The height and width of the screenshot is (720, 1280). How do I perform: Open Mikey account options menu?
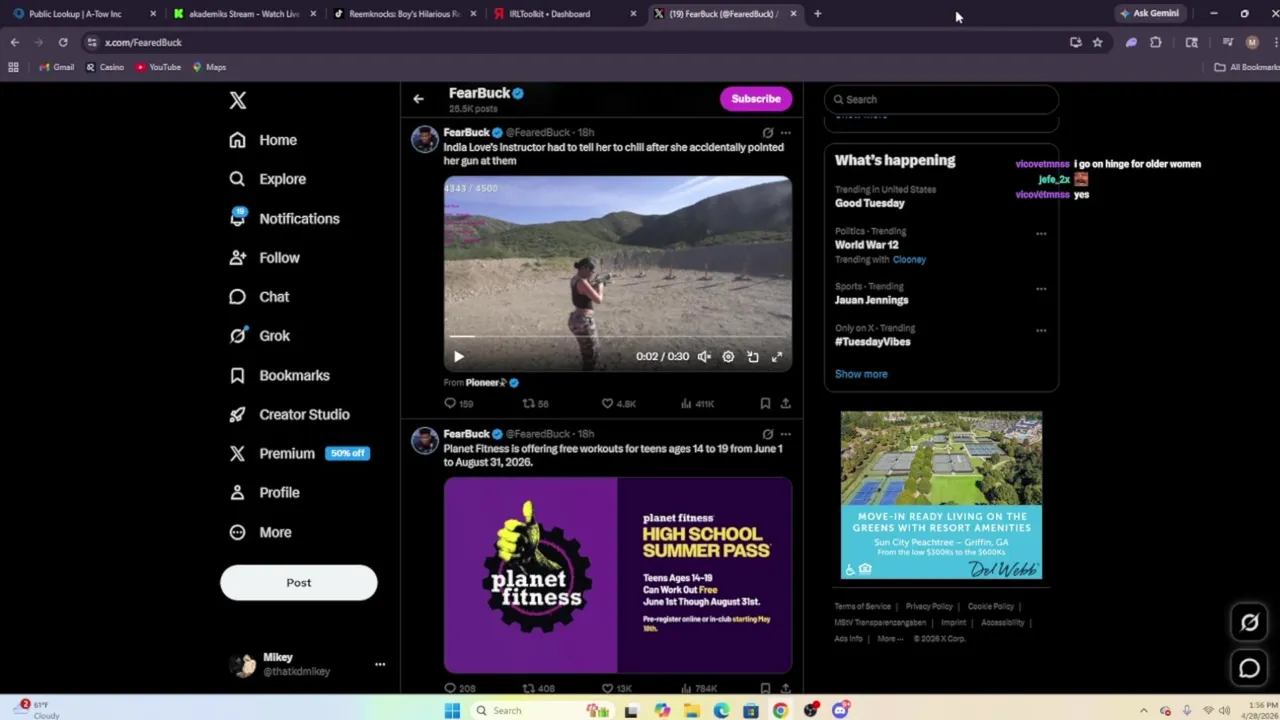click(380, 664)
